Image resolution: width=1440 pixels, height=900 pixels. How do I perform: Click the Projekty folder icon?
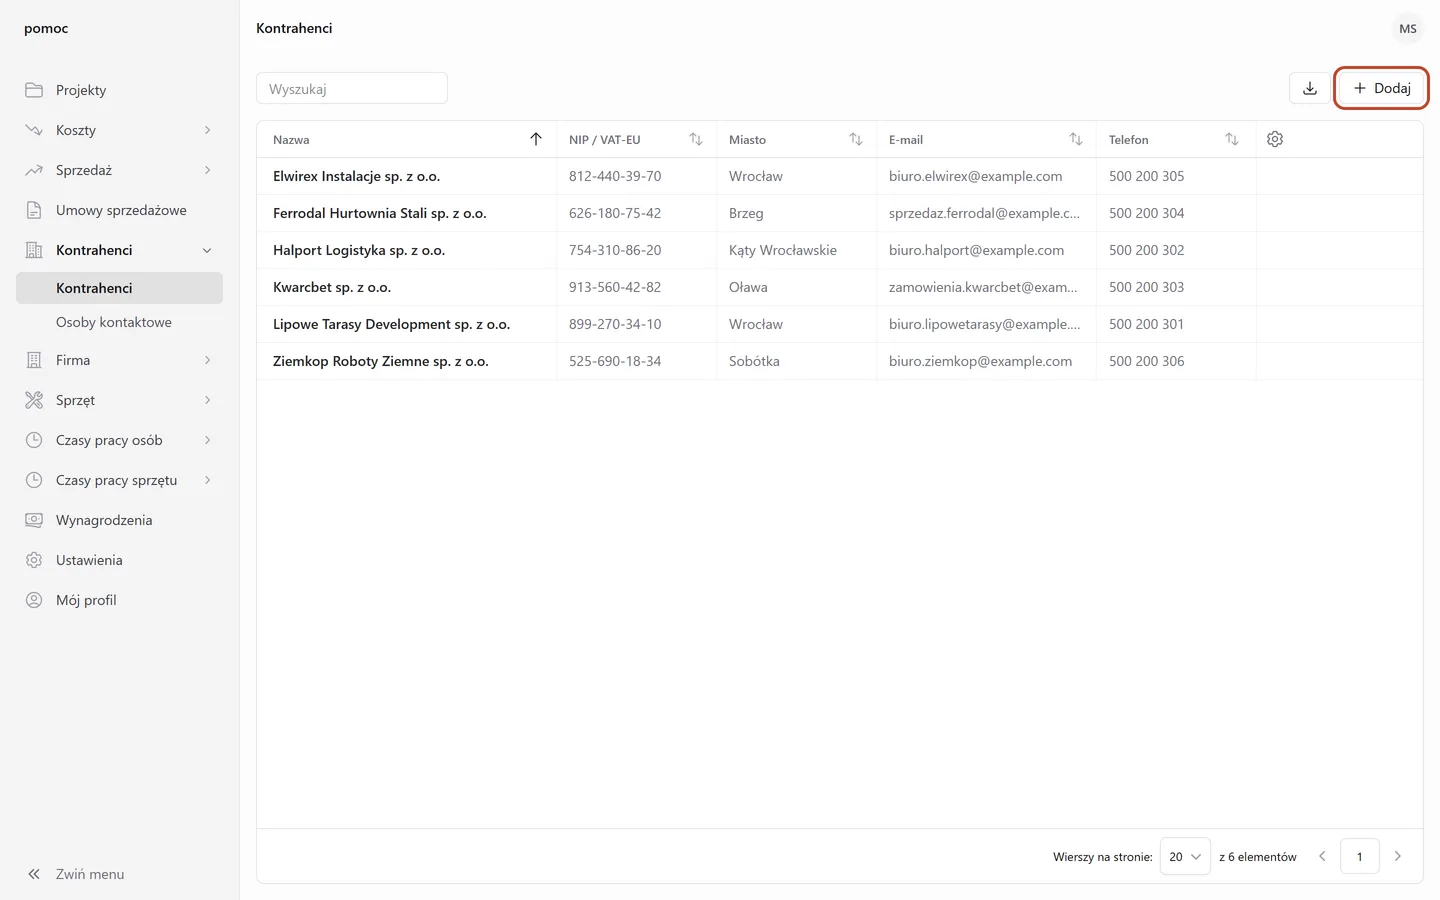[34, 90]
